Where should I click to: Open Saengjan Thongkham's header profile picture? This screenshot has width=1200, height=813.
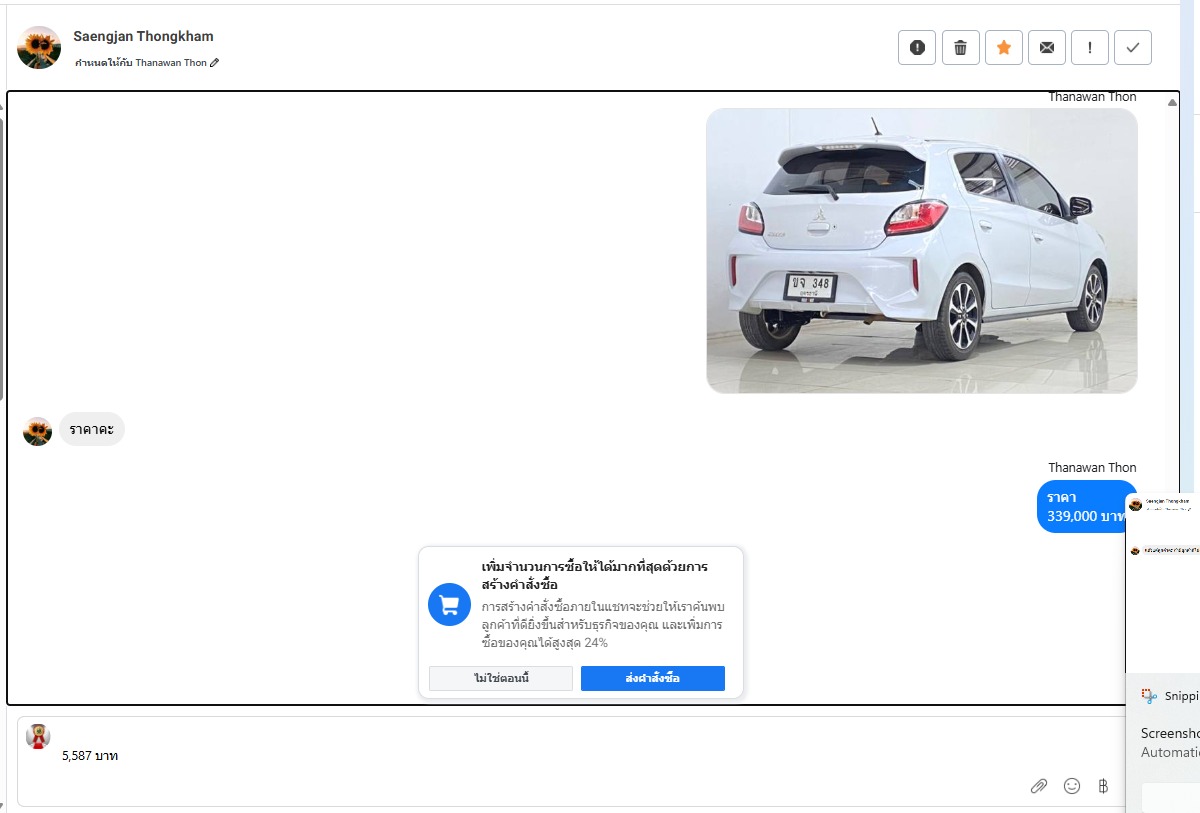pos(39,47)
